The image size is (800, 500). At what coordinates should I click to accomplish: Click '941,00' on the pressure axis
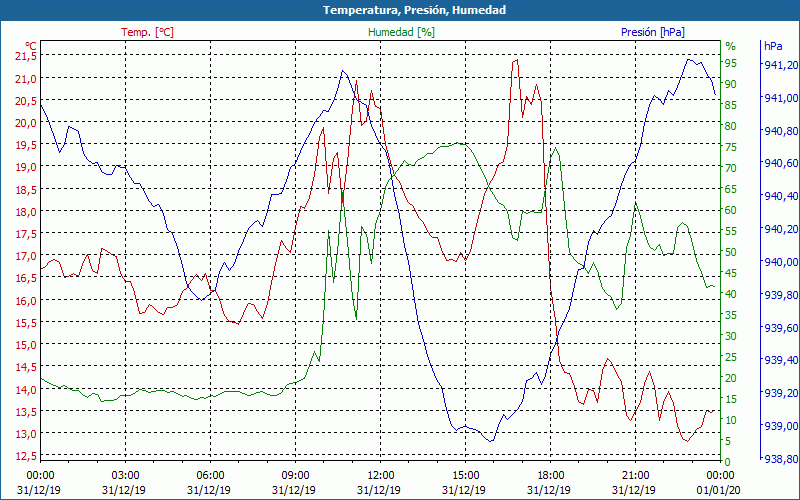pos(780,97)
